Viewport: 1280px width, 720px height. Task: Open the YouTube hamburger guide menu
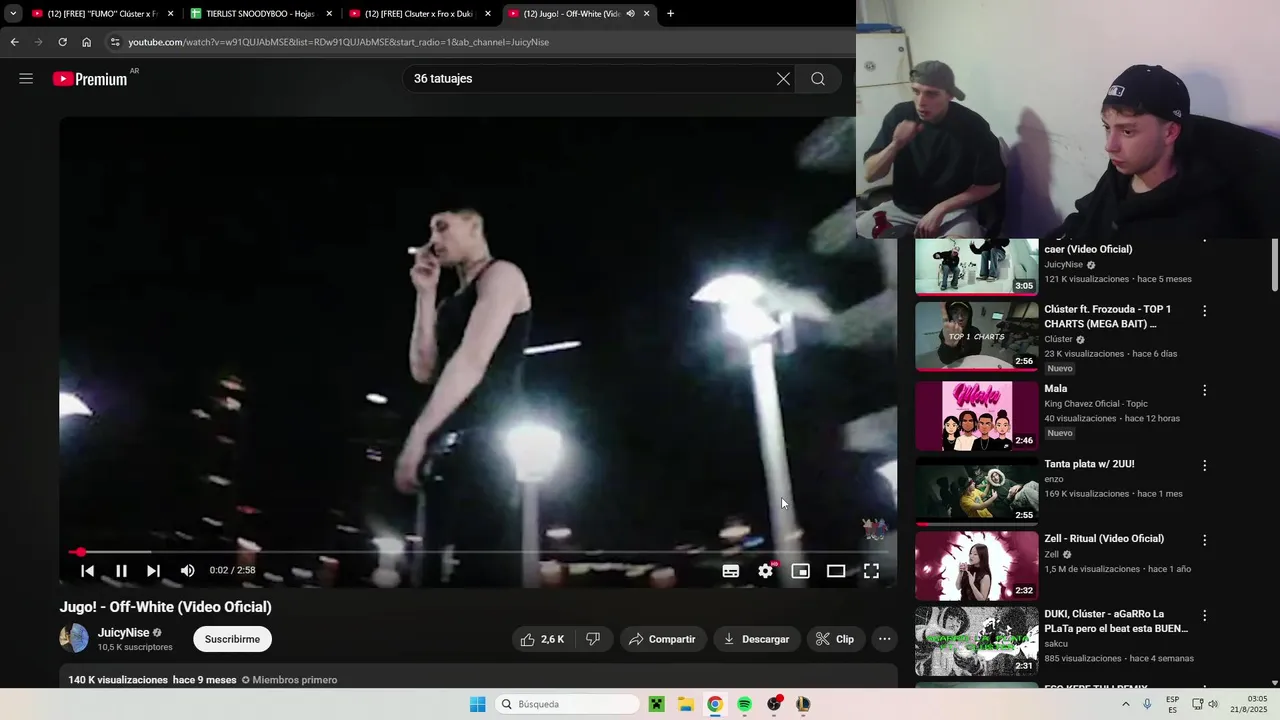(x=26, y=79)
